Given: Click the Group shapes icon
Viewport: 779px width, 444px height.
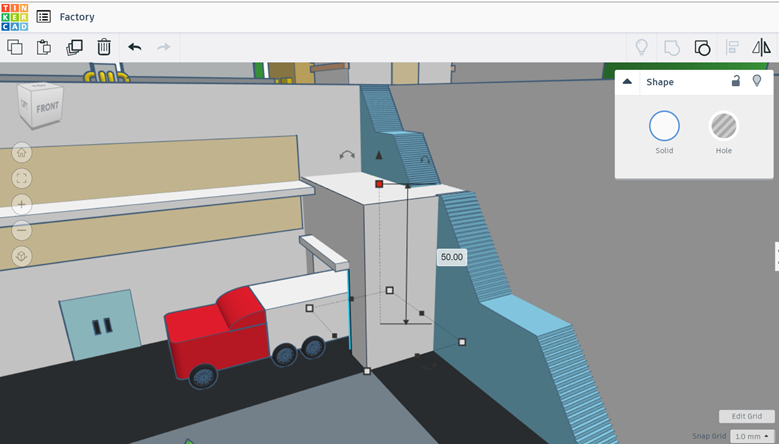Looking at the screenshot, I should point(672,48).
